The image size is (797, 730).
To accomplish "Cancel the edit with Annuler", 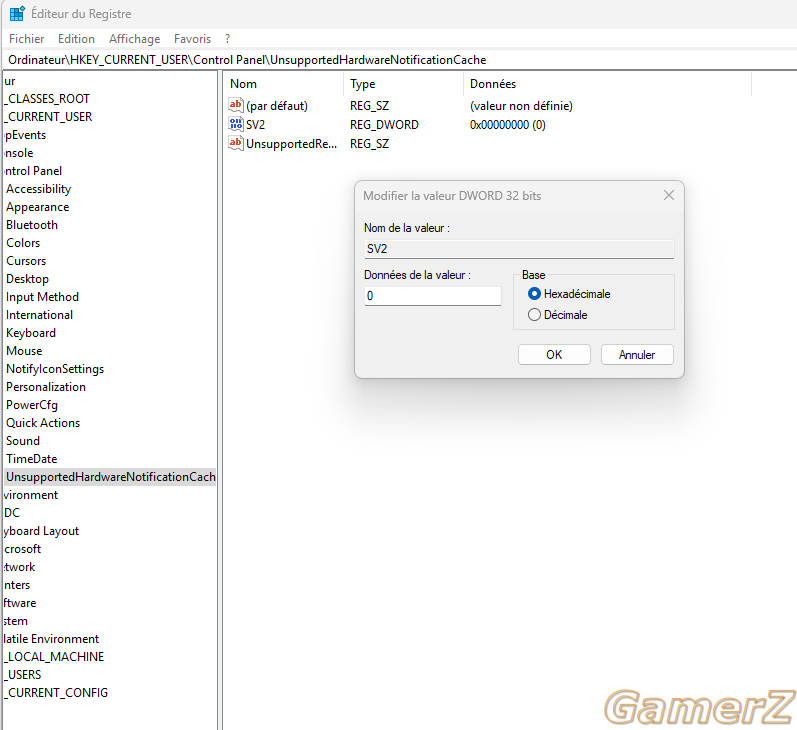I will [x=637, y=354].
